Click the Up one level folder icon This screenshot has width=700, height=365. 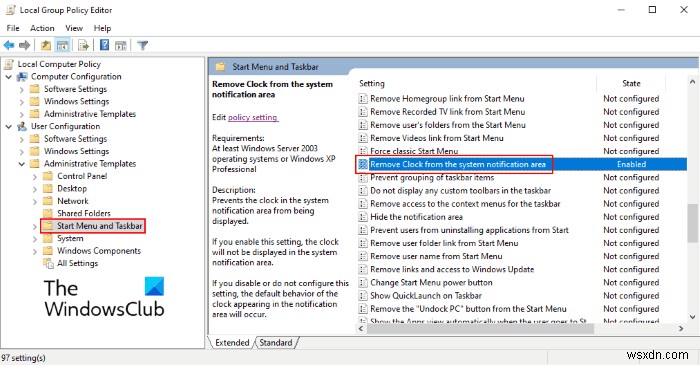(x=46, y=45)
